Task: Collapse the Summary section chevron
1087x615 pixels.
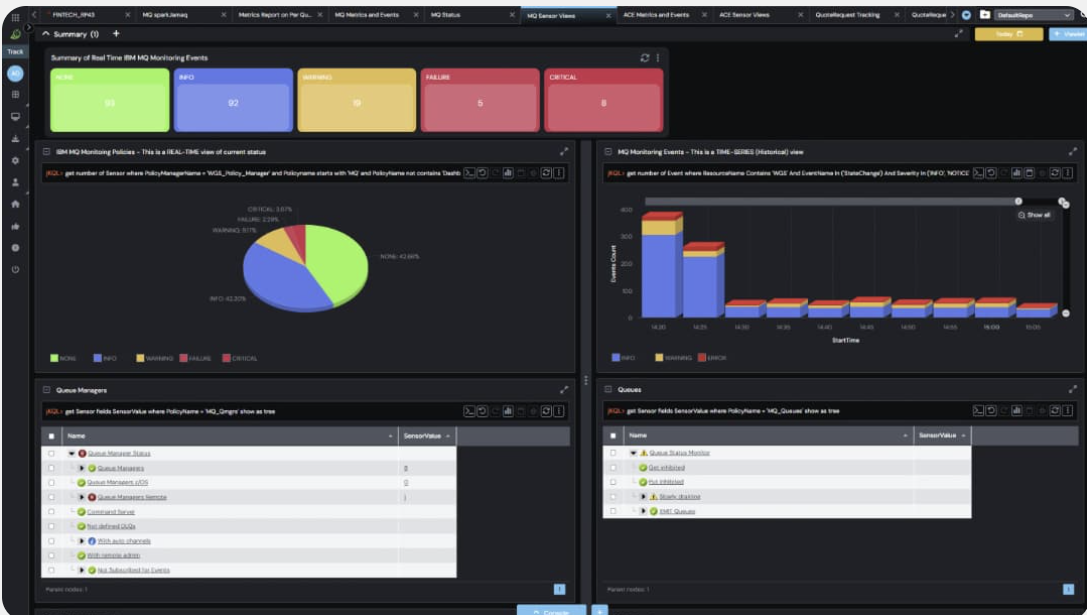Action: (x=46, y=33)
